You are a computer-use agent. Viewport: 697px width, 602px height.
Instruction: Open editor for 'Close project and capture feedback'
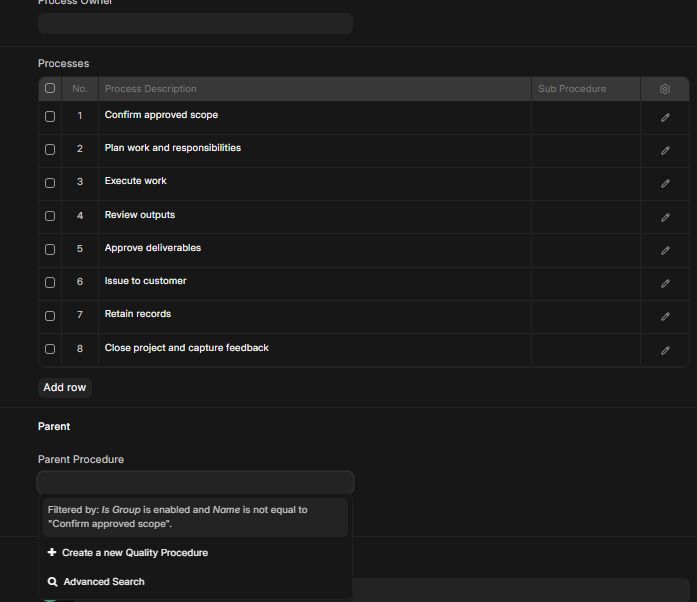click(x=665, y=350)
